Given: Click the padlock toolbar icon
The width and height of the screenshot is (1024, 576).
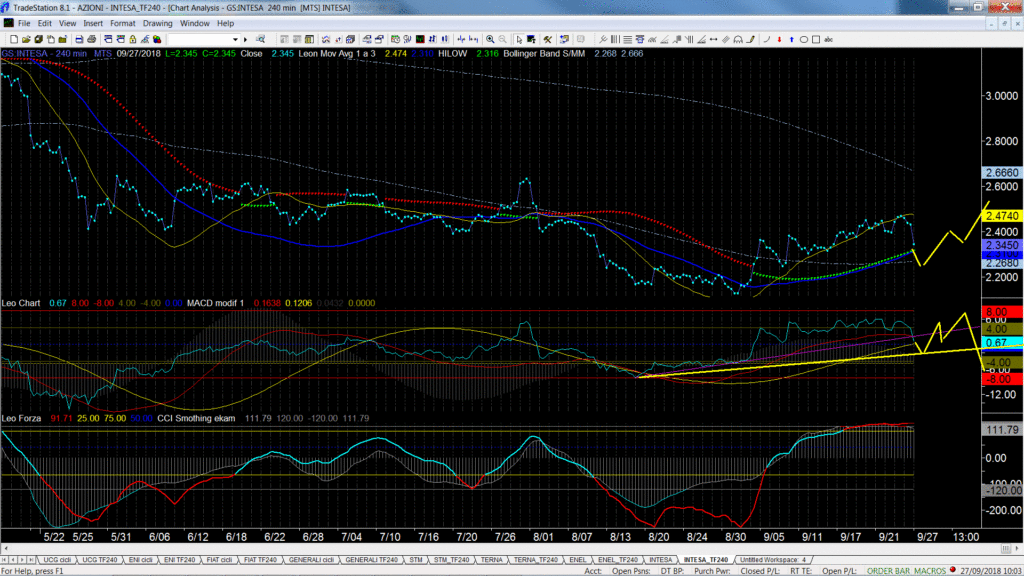Looking at the screenshot, I should coord(133,40).
